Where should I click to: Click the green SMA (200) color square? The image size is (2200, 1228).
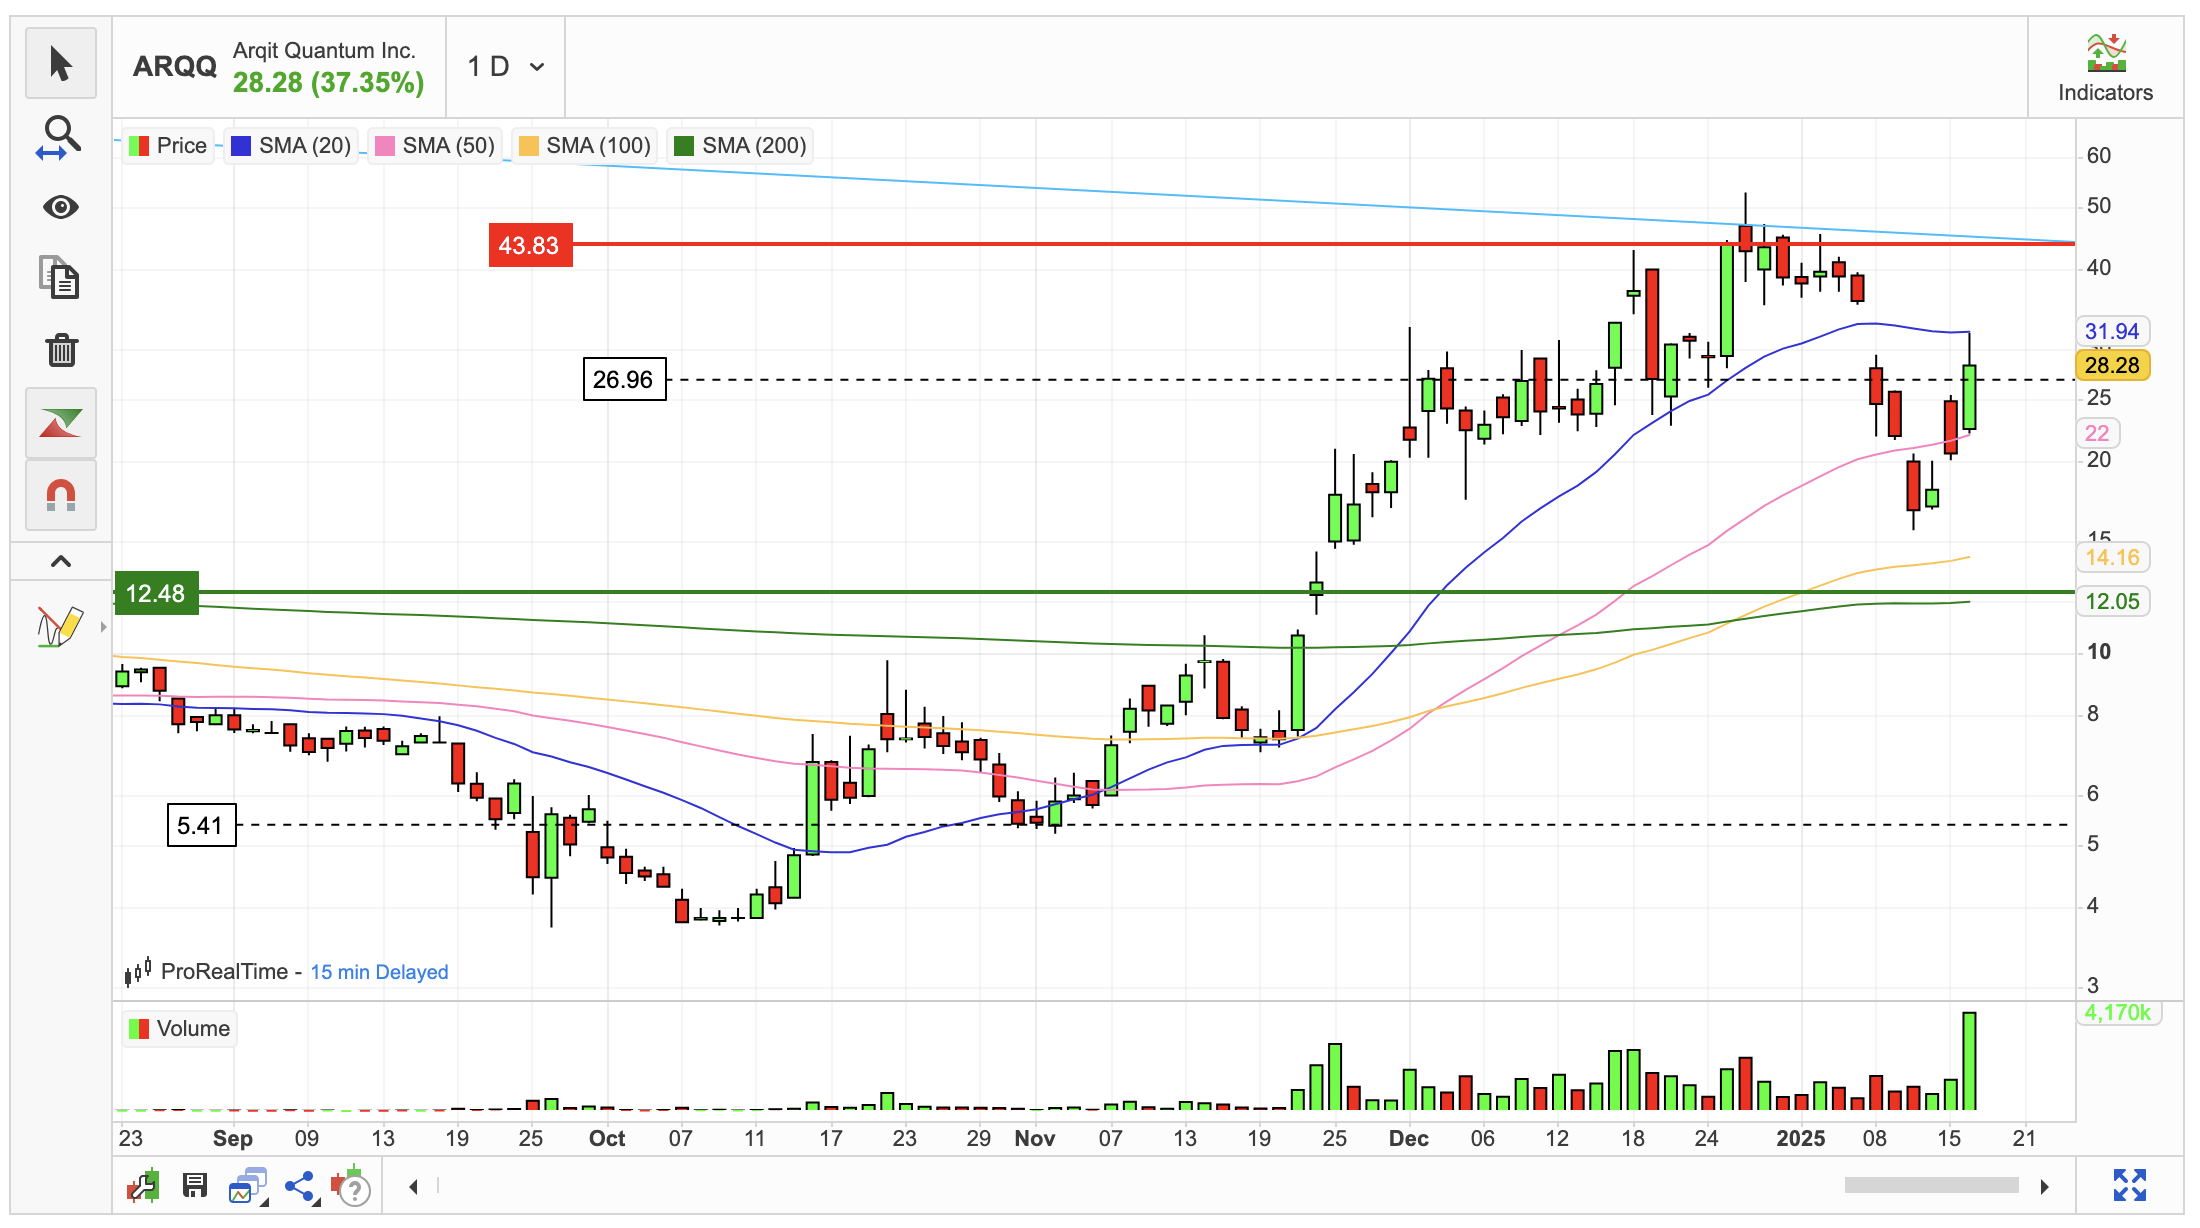684,146
